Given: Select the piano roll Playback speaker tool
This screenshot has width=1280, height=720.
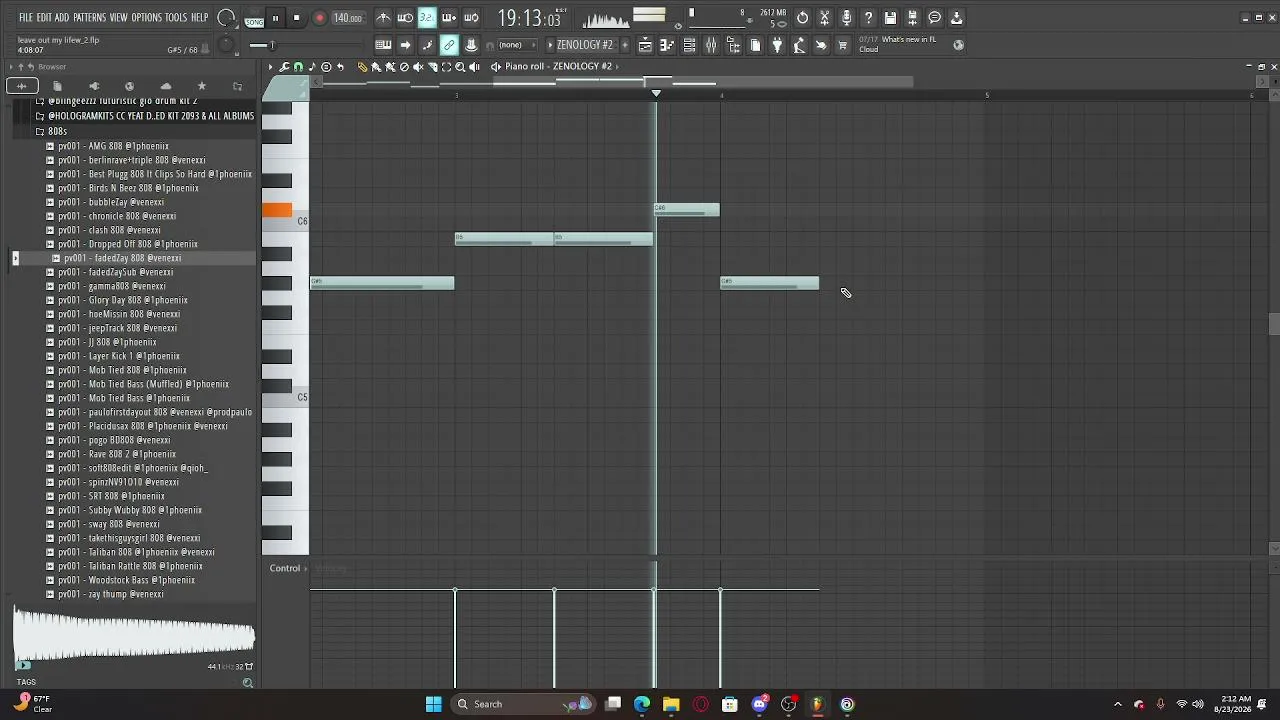Looking at the screenshot, I should click(x=474, y=67).
